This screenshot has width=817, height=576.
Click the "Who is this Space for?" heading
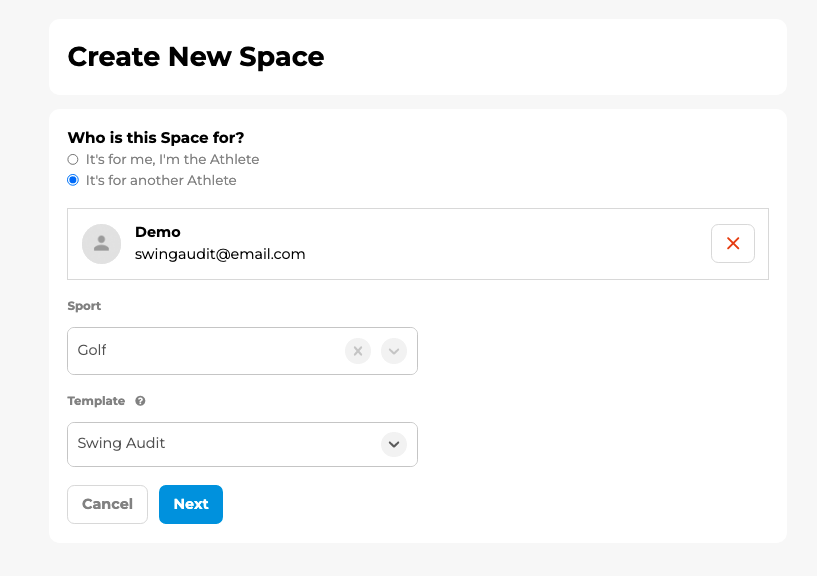[x=156, y=138]
